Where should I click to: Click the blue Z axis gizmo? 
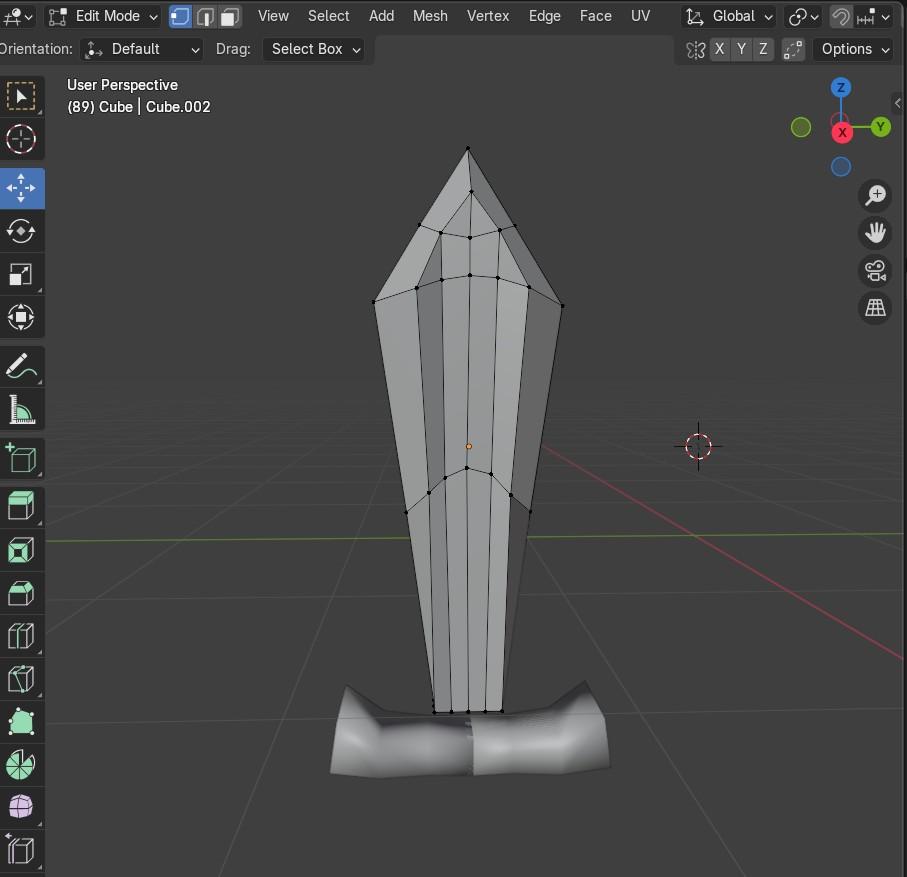[x=841, y=88]
